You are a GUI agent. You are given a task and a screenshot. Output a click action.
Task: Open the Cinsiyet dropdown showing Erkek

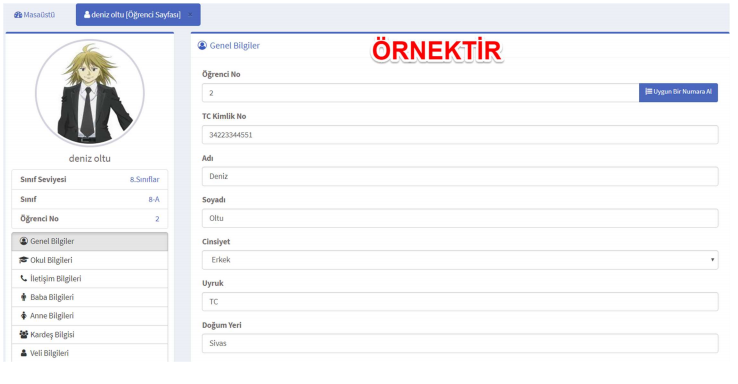(460, 260)
